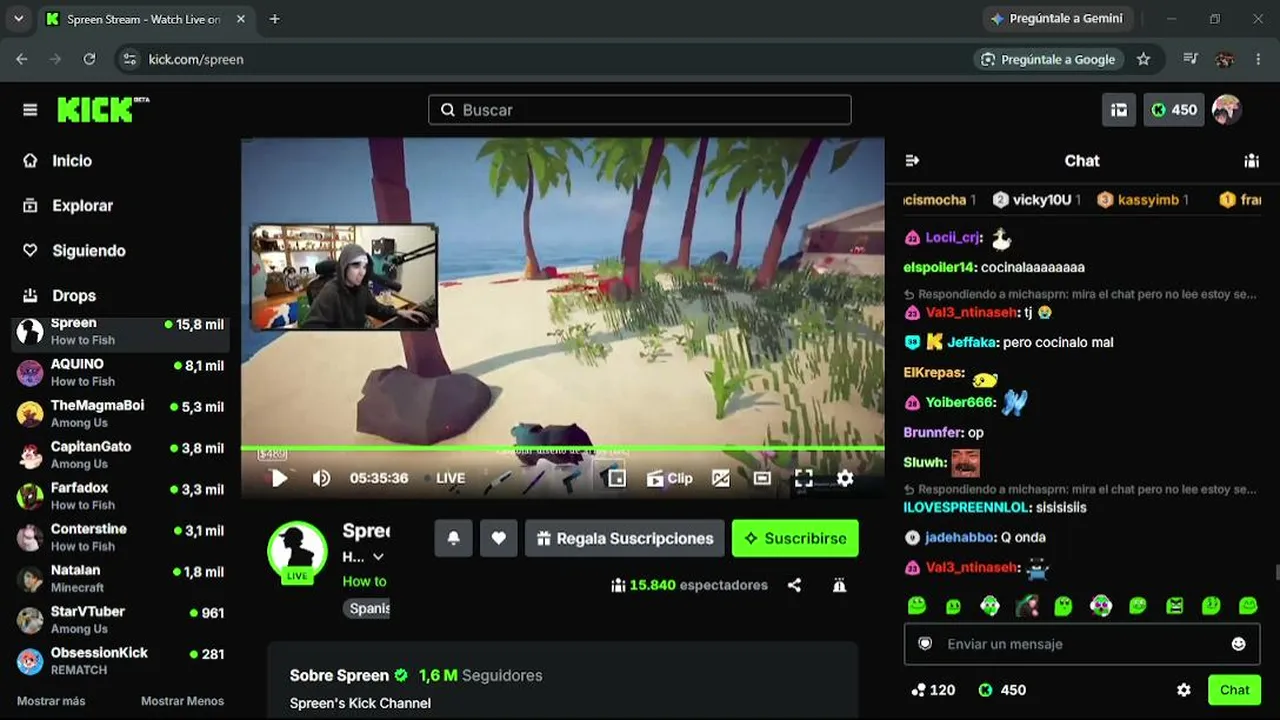Click Regala Suscripciones button
This screenshot has height=720, width=1280.
625,538
